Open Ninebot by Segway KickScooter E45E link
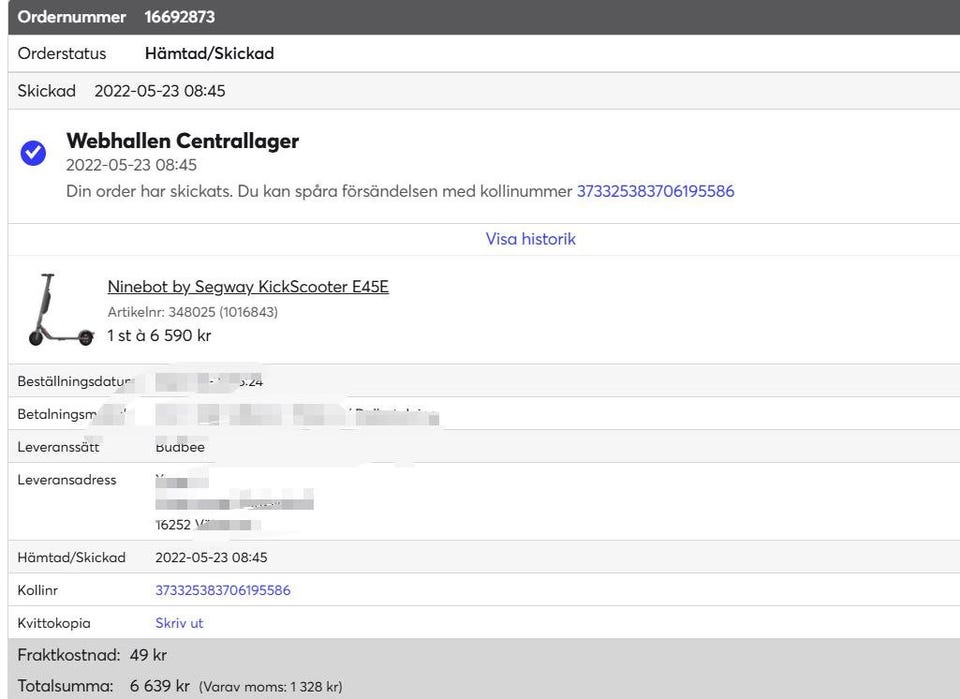This screenshot has height=699, width=960. point(248,286)
